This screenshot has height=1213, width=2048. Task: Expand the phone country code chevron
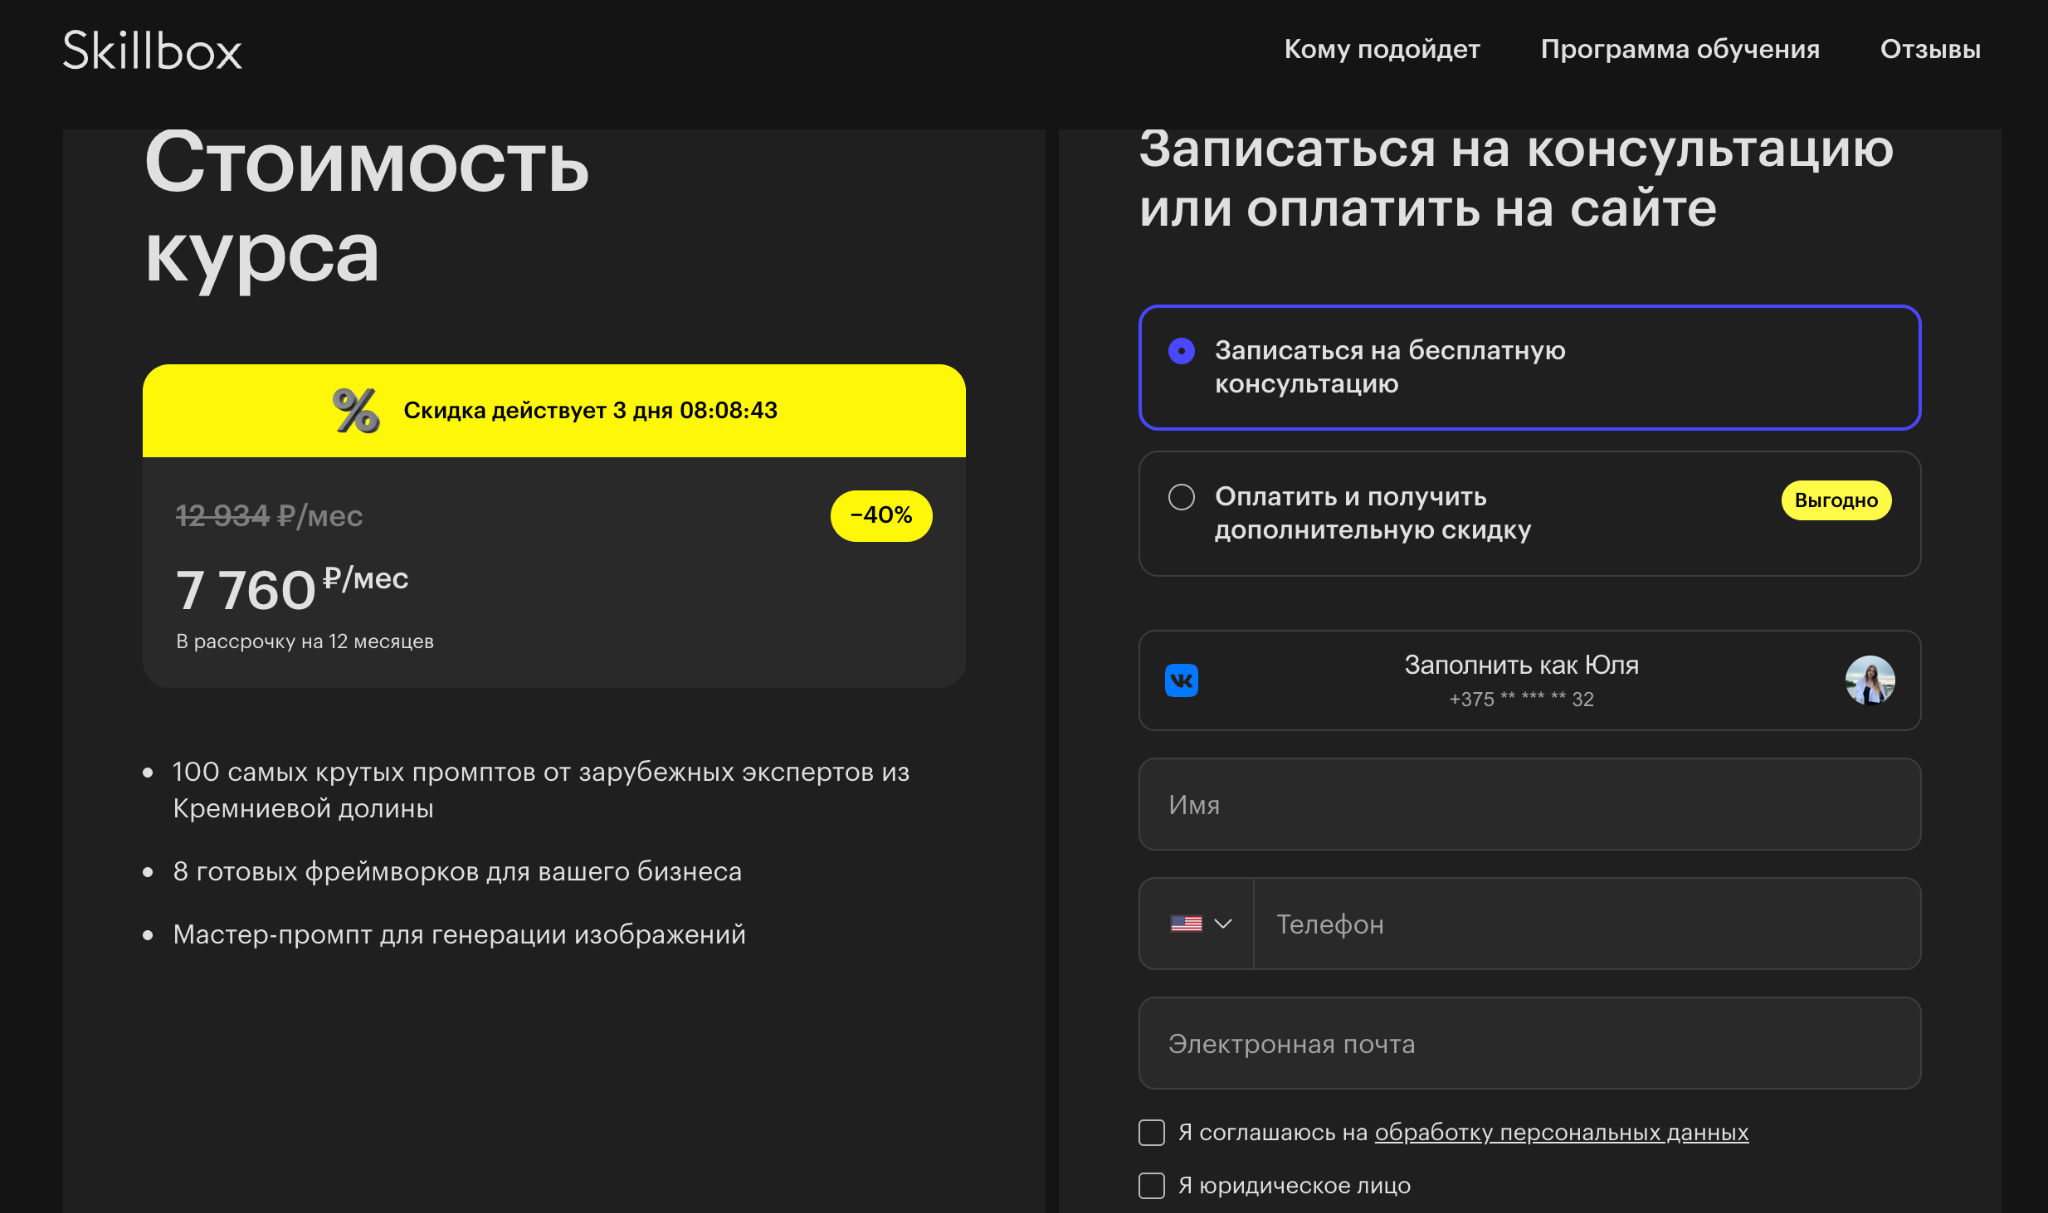click(1222, 924)
